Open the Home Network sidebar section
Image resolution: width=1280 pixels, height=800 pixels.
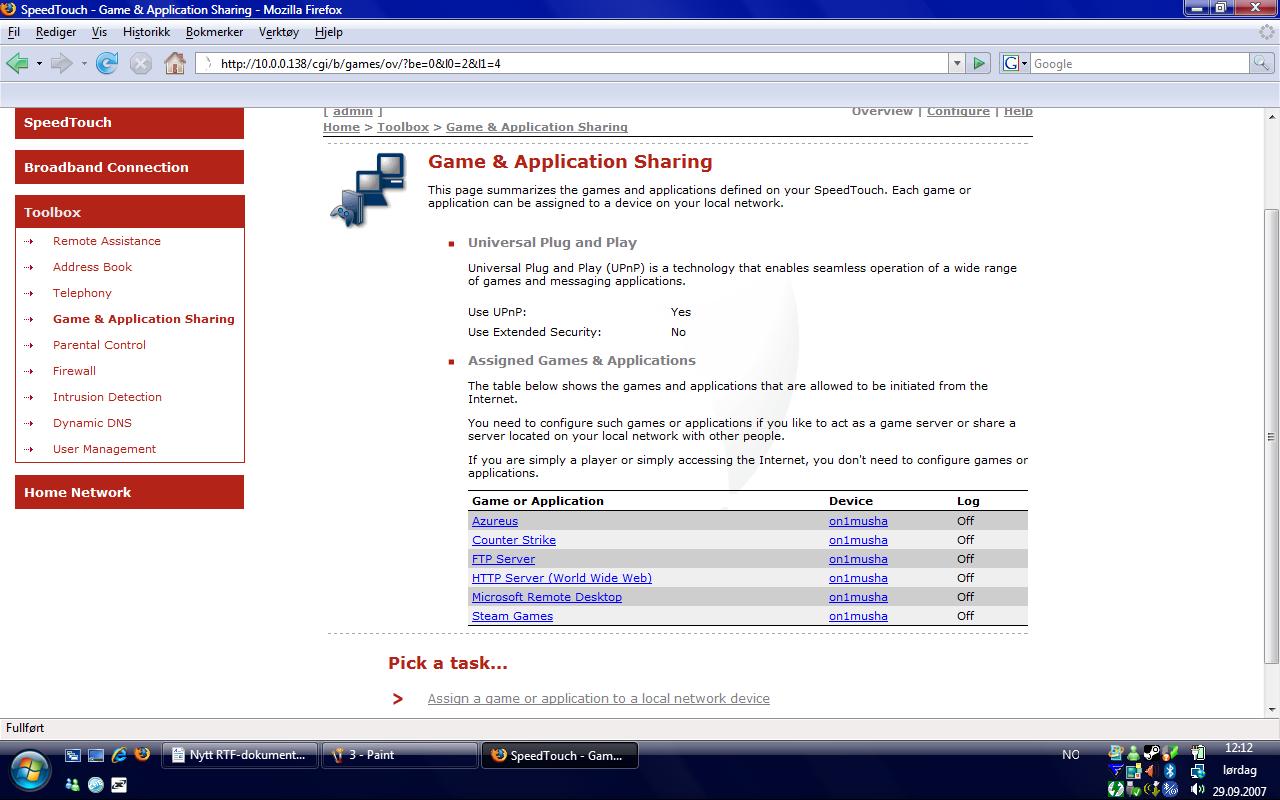tap(129, 492)
